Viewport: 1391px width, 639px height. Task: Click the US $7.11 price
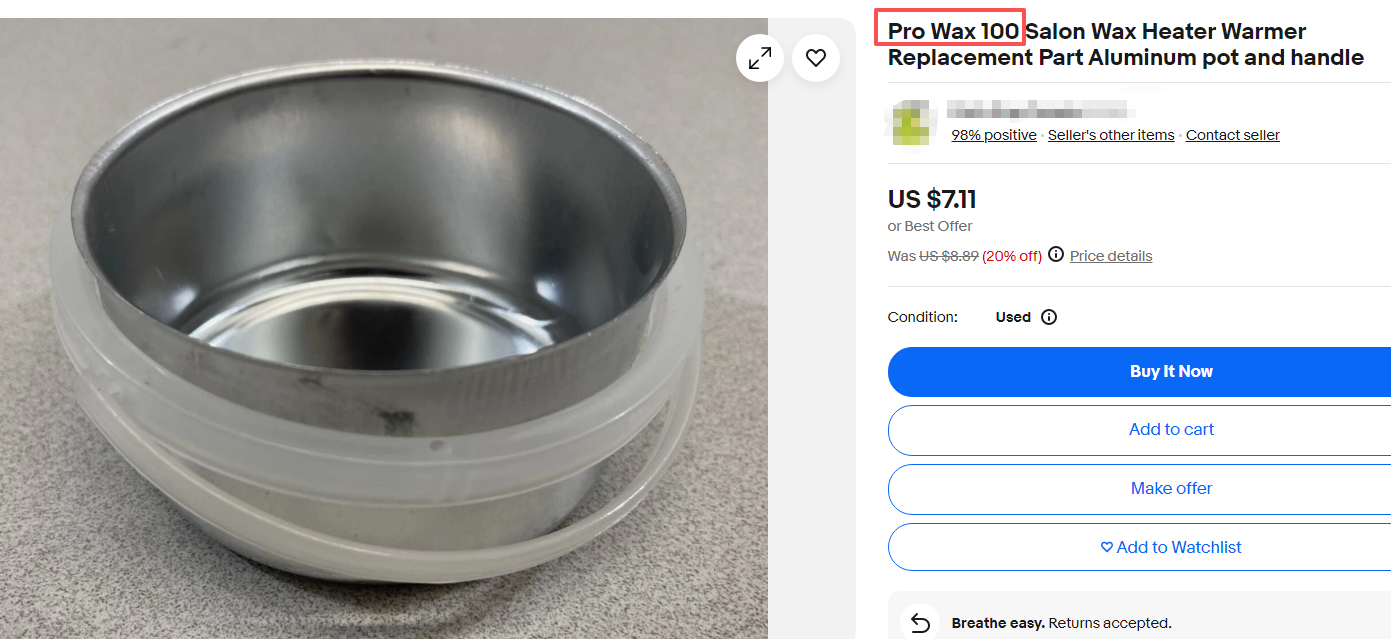point(932,199)
